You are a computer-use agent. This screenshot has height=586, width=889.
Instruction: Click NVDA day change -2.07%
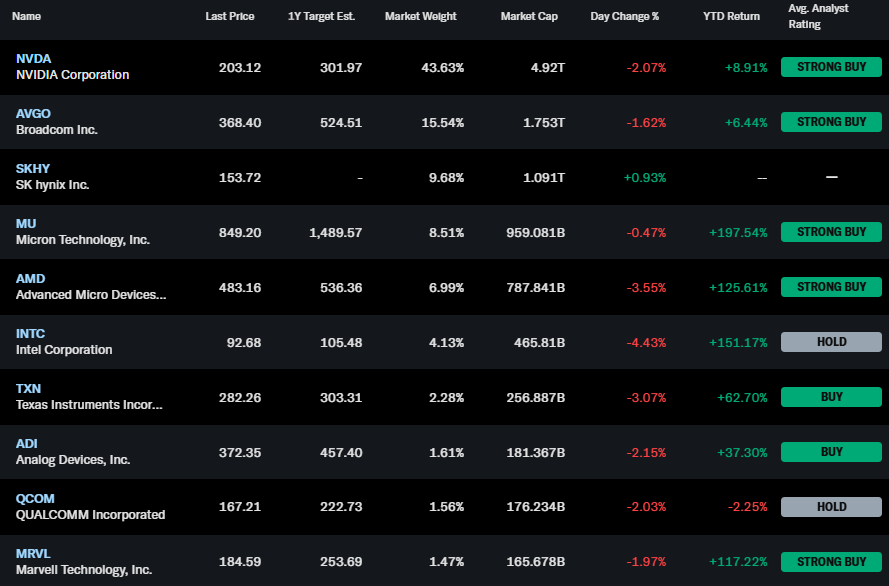[646, 67]
